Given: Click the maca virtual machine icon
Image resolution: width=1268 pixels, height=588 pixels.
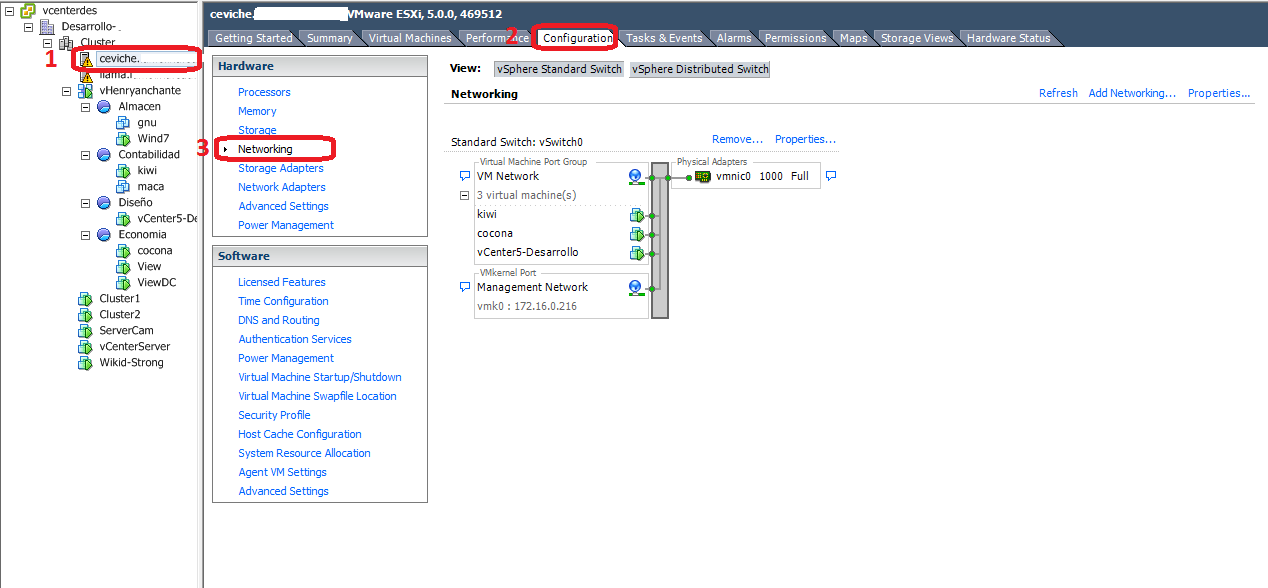Looking at the screenshot, I should (124, 186).
